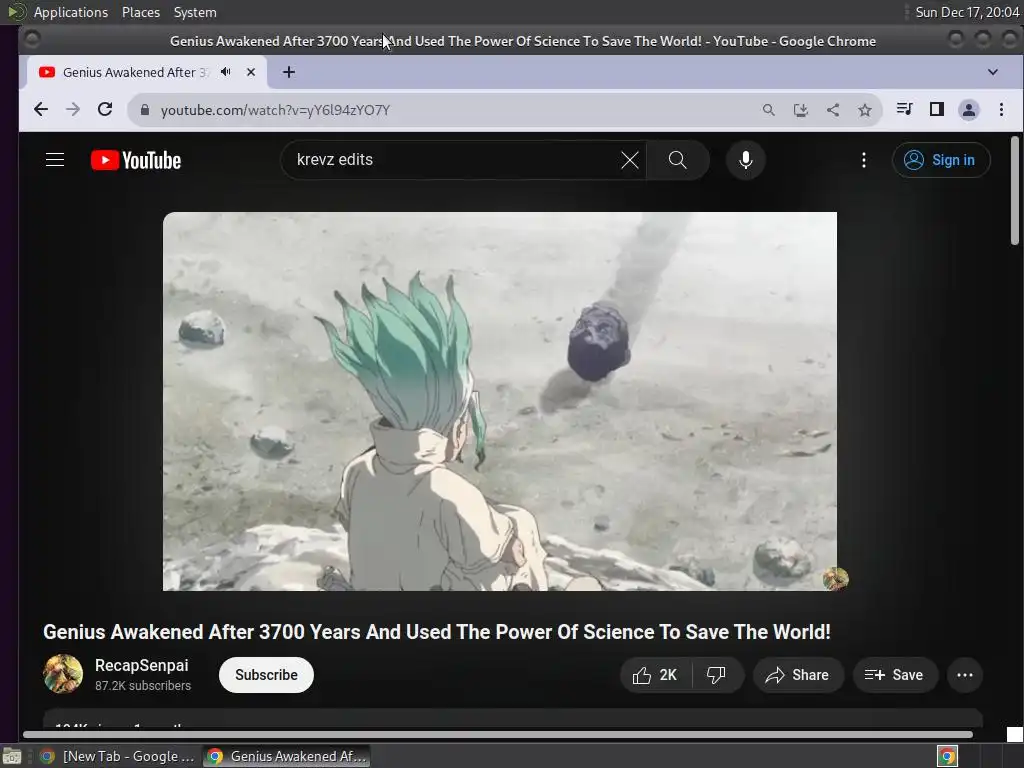Open the Places menu

pyautogui.click(x=140, y=12)
